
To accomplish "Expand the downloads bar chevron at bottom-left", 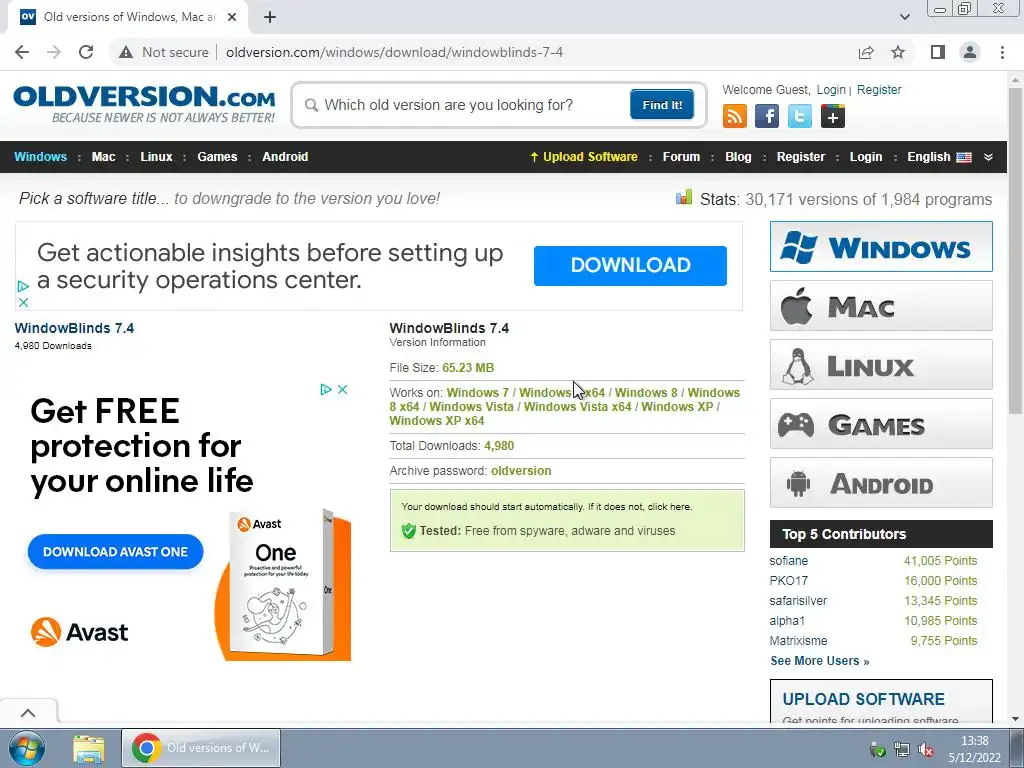I will (27, 712).
